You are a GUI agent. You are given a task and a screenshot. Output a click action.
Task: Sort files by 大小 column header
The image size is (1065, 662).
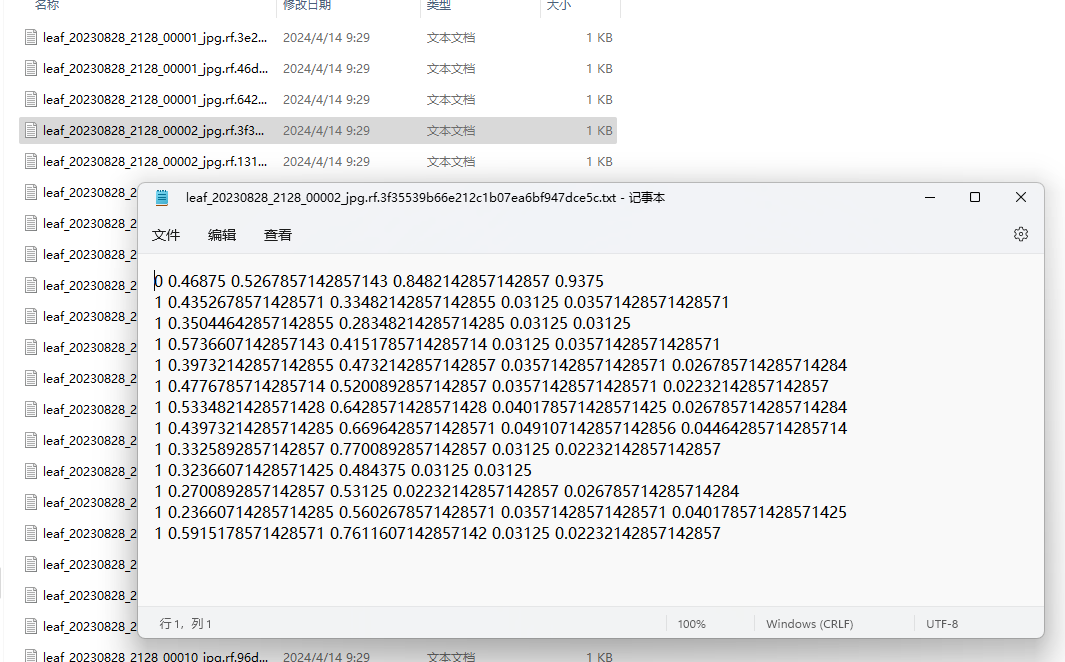tap(558, 6)
